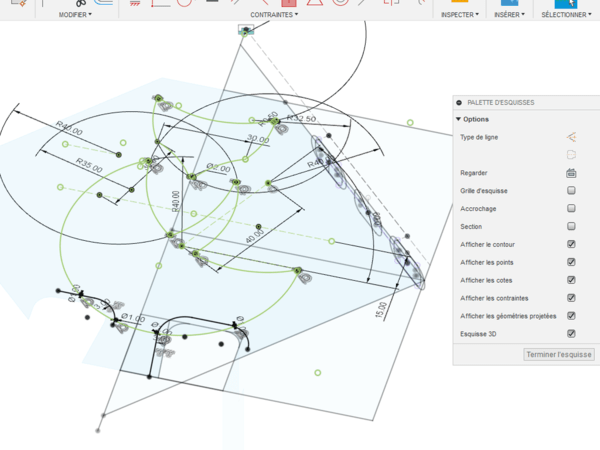Select the trim scissors tool

pyautogui.click(x=79, y=4)
